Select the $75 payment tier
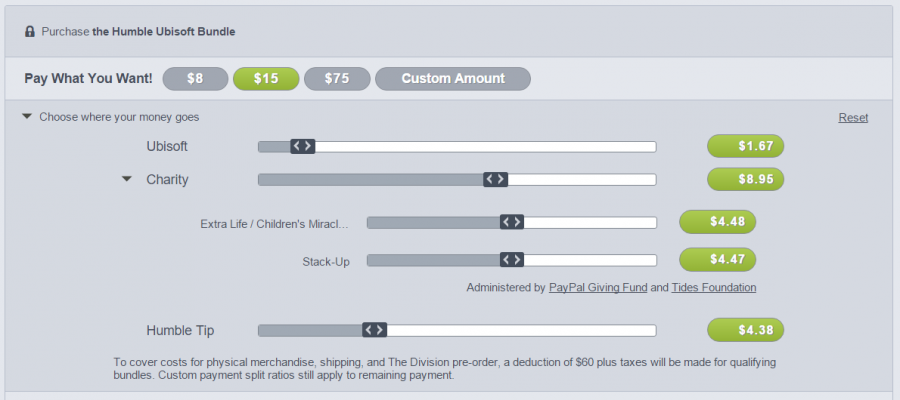Screen dimensions: 900x400 (x=337, y=78)
